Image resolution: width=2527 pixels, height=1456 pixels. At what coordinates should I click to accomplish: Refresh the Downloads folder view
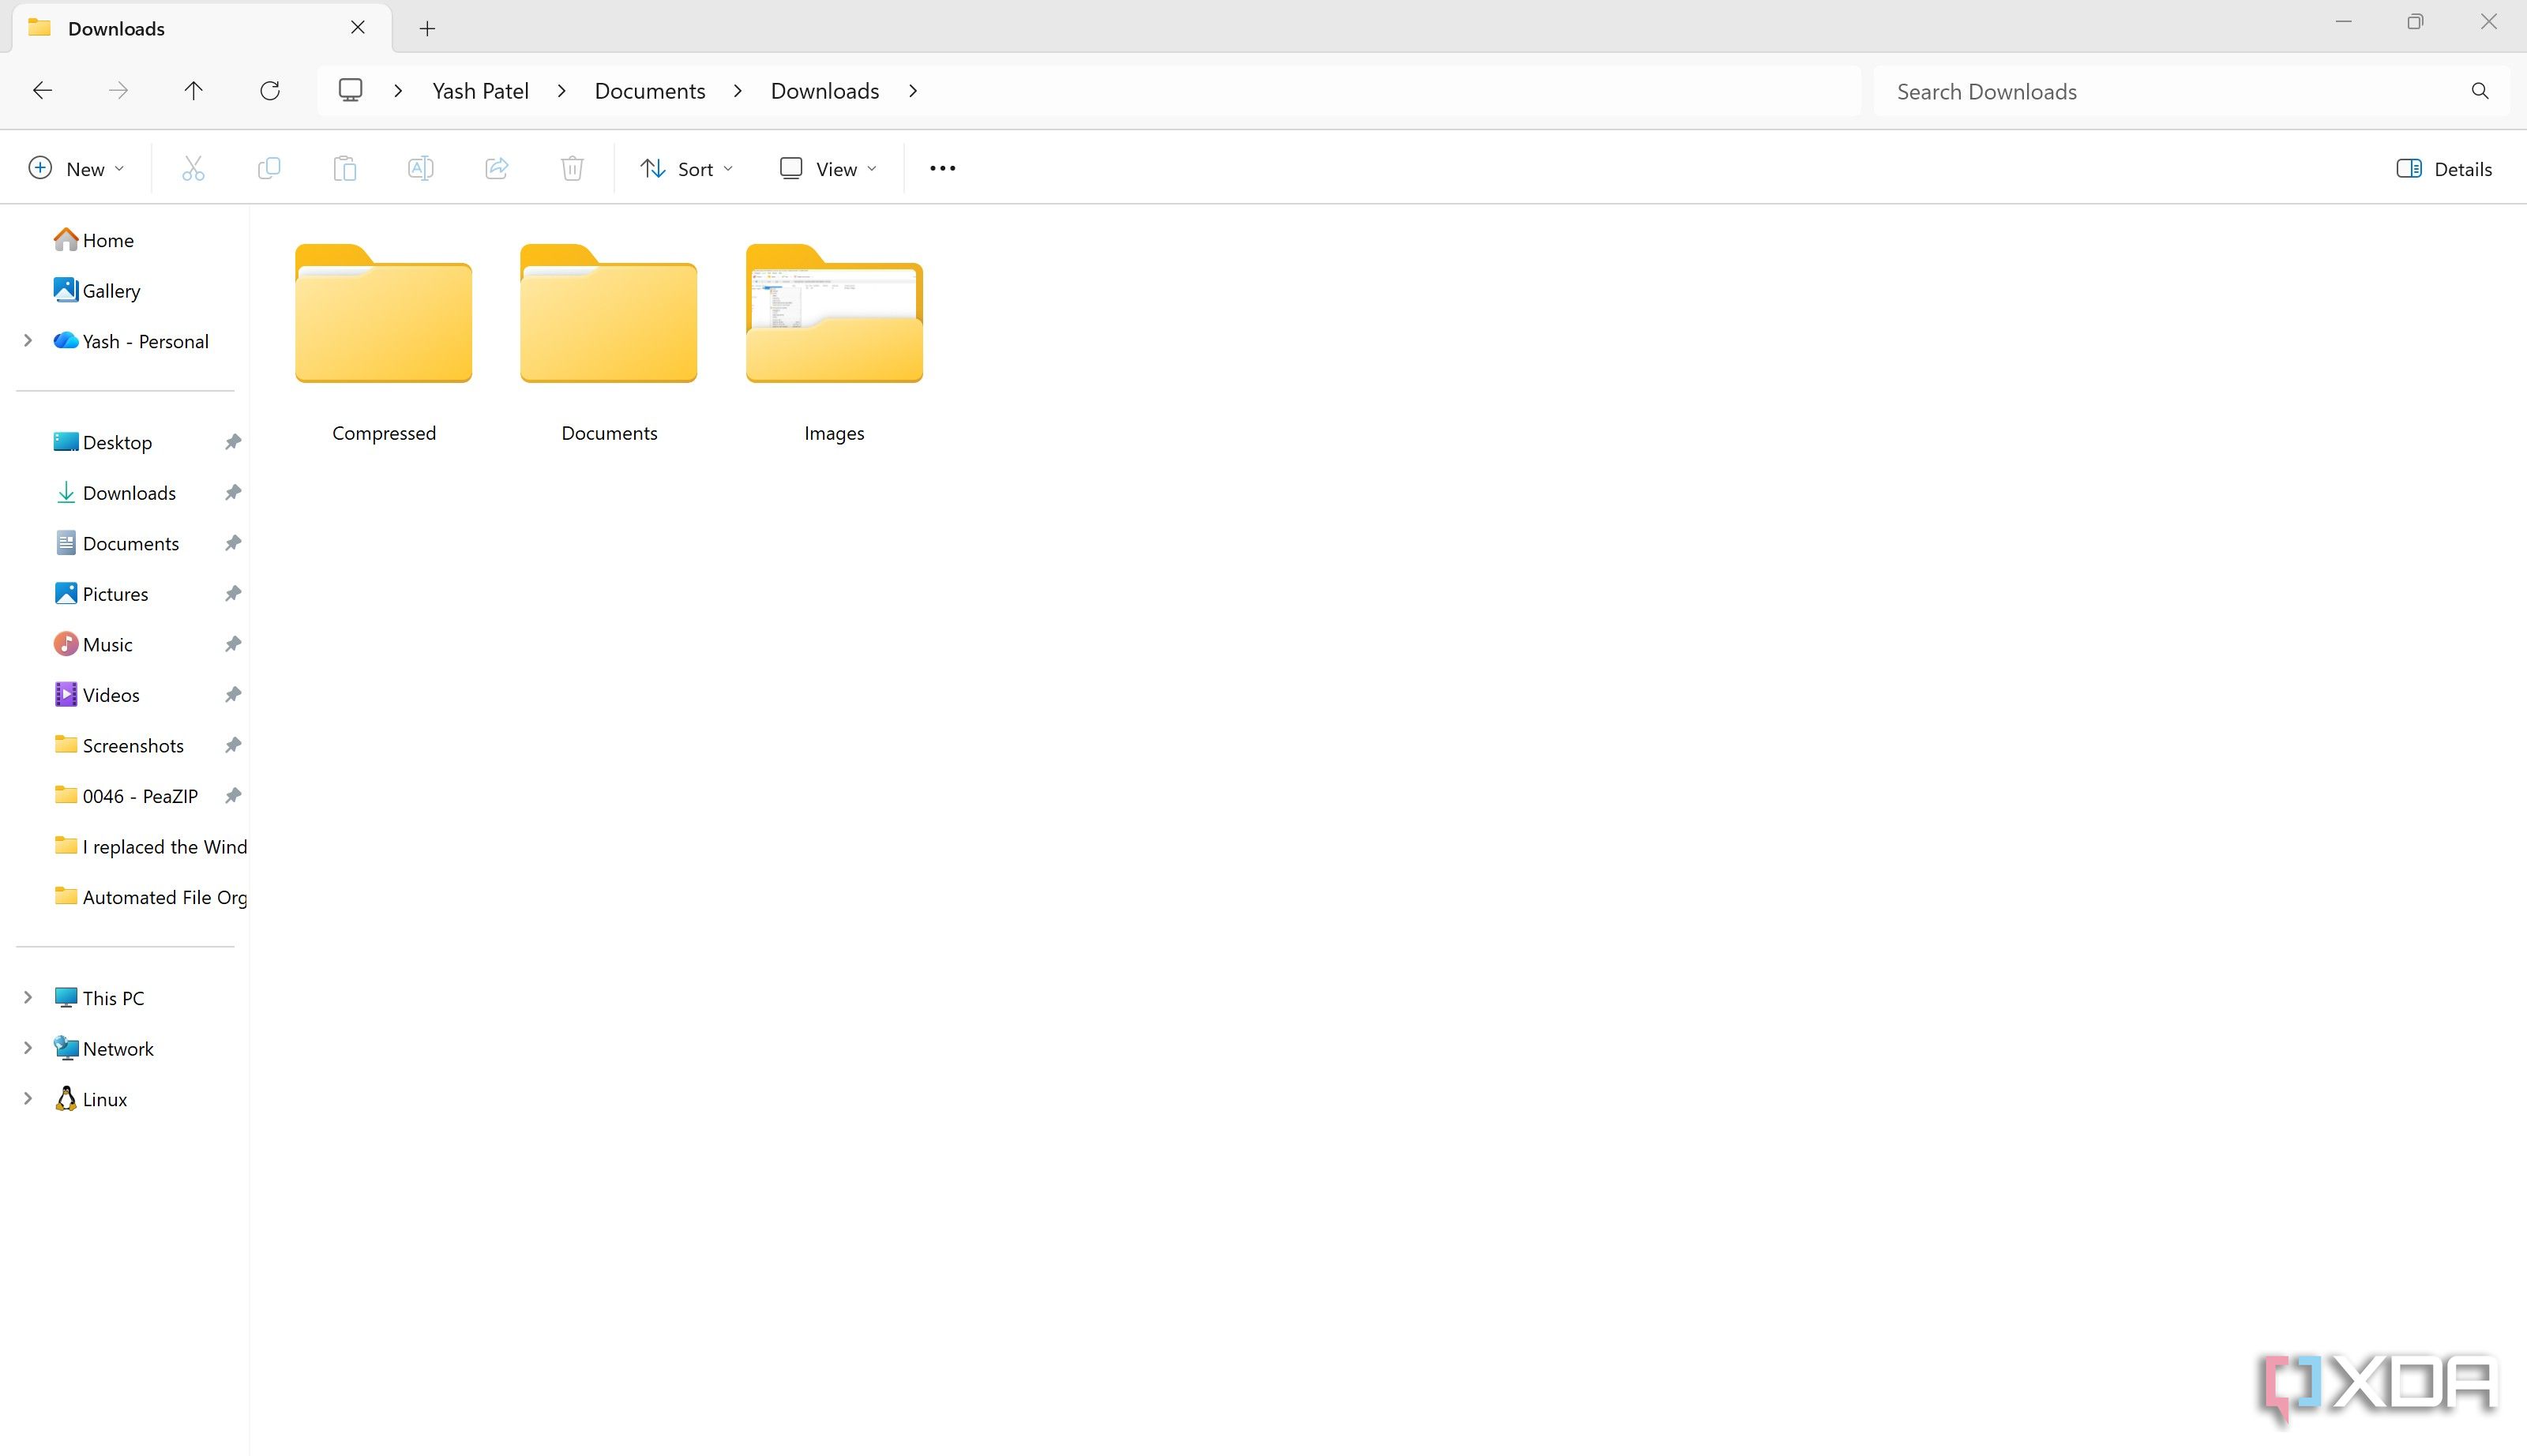click(x=270, y=91)
